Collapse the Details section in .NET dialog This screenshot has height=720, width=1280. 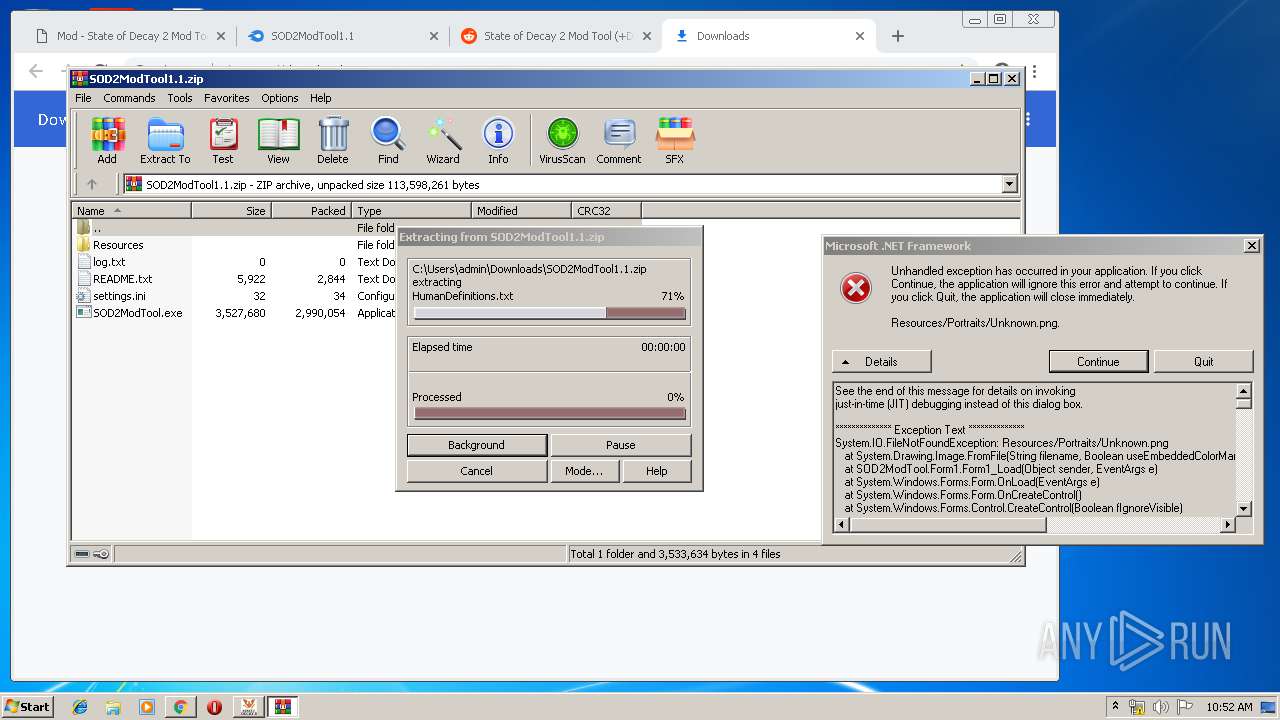pyautogui.click(x=881, y=361)
